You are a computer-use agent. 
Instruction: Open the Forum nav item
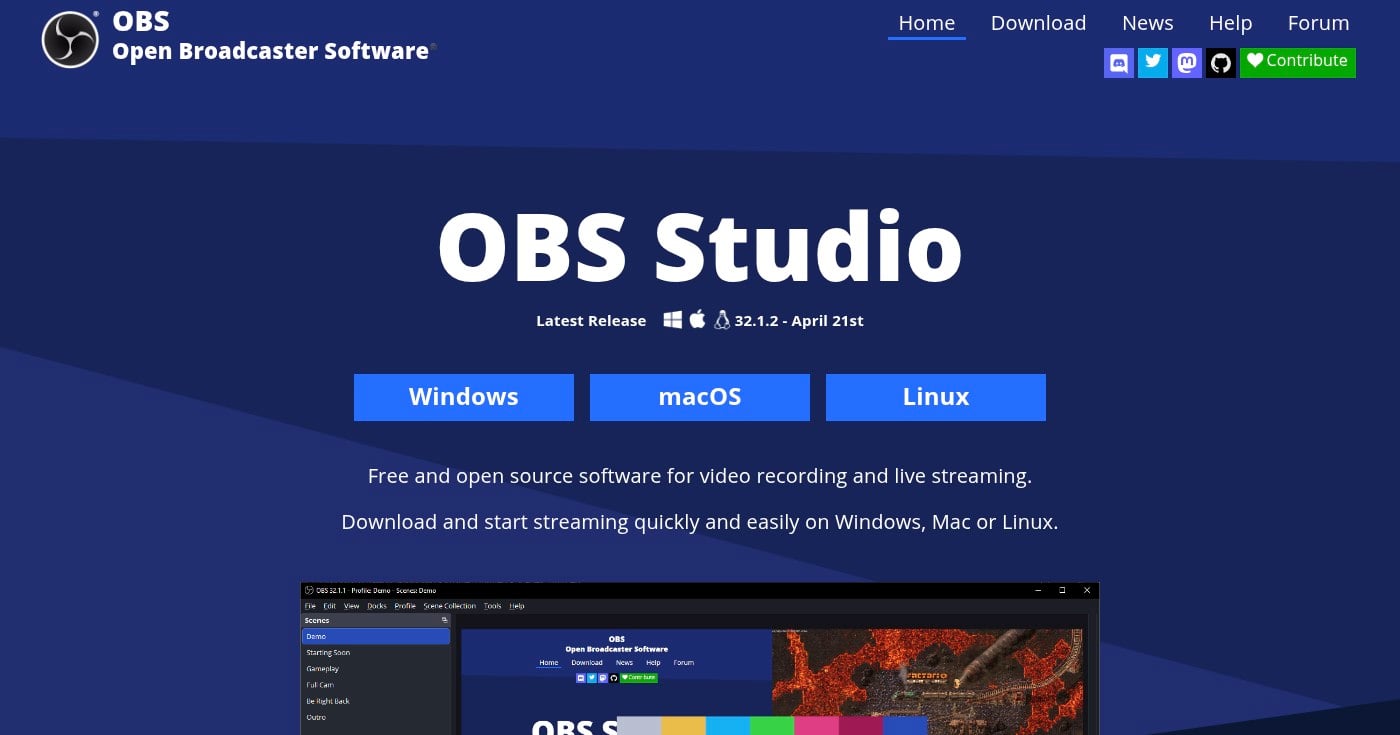pos(1318,23)
